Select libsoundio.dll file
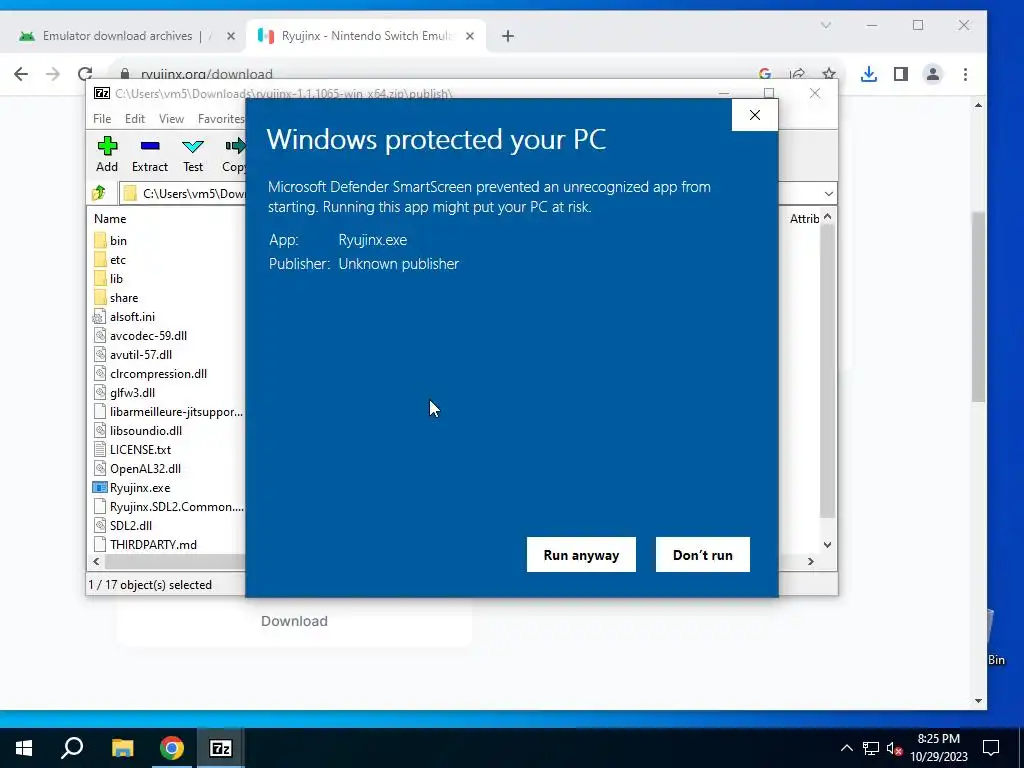Image resolution: width=1024 pixels, height=768 pixels. pyautogui.click(x=138, y=430)
